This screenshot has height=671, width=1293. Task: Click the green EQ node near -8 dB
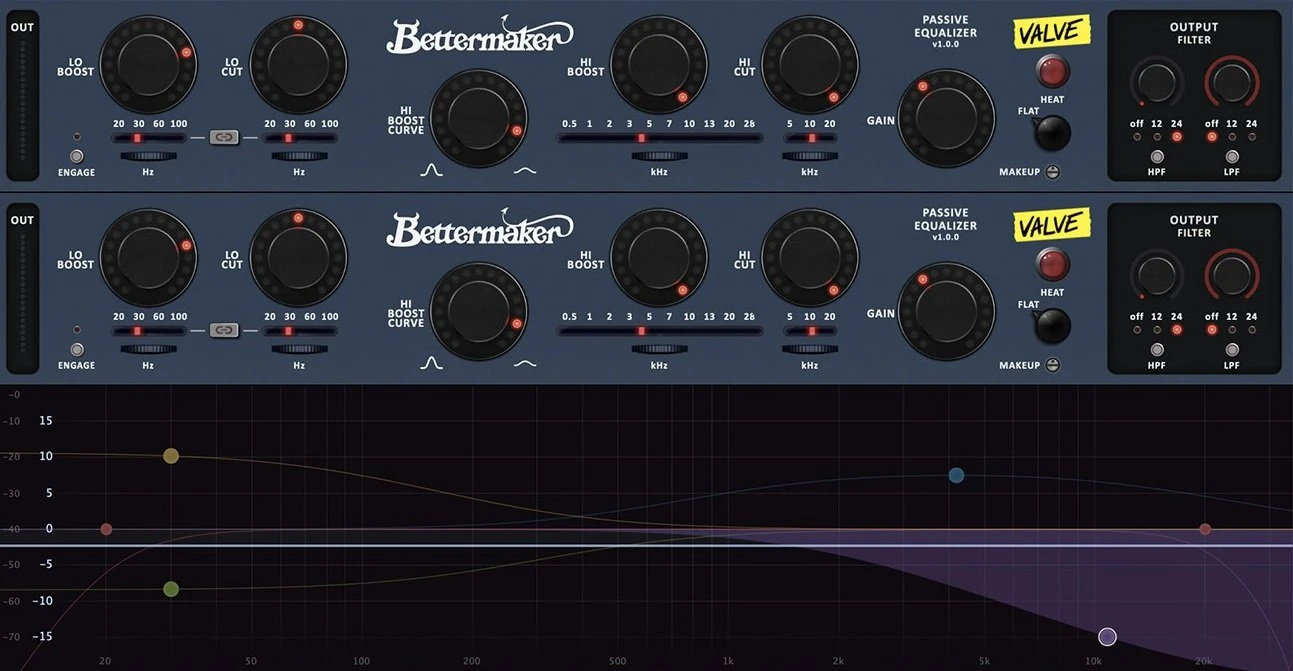171,589
